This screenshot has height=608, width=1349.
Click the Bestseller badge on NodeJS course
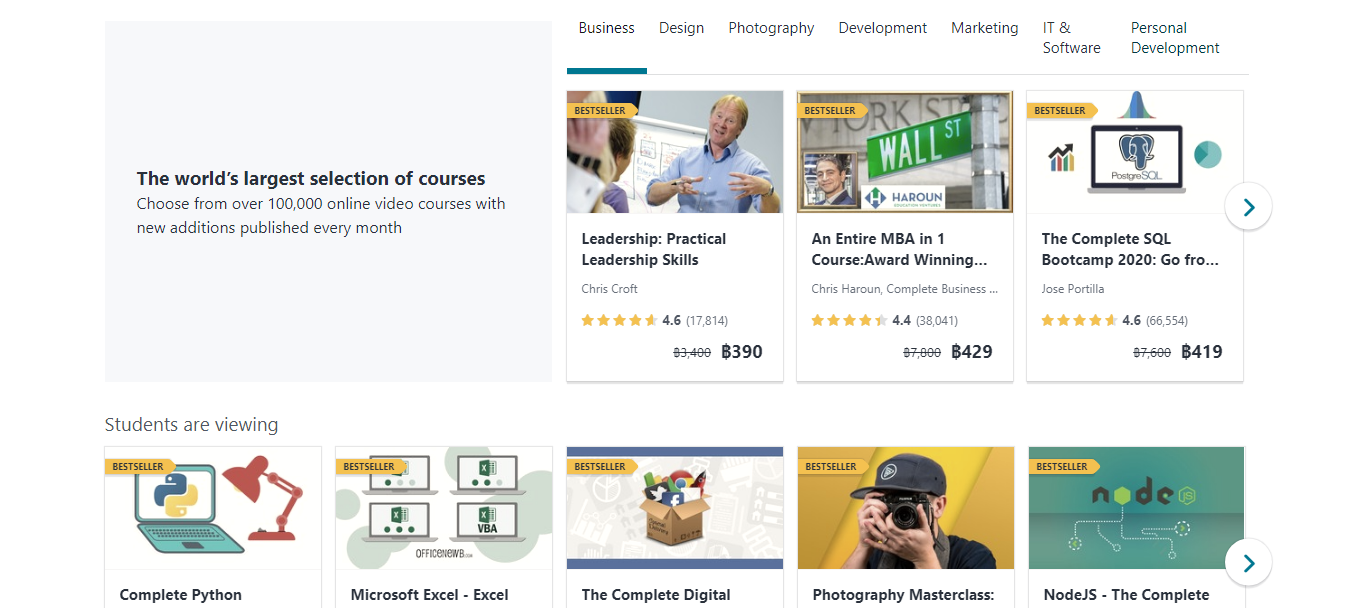(1062, 467)
